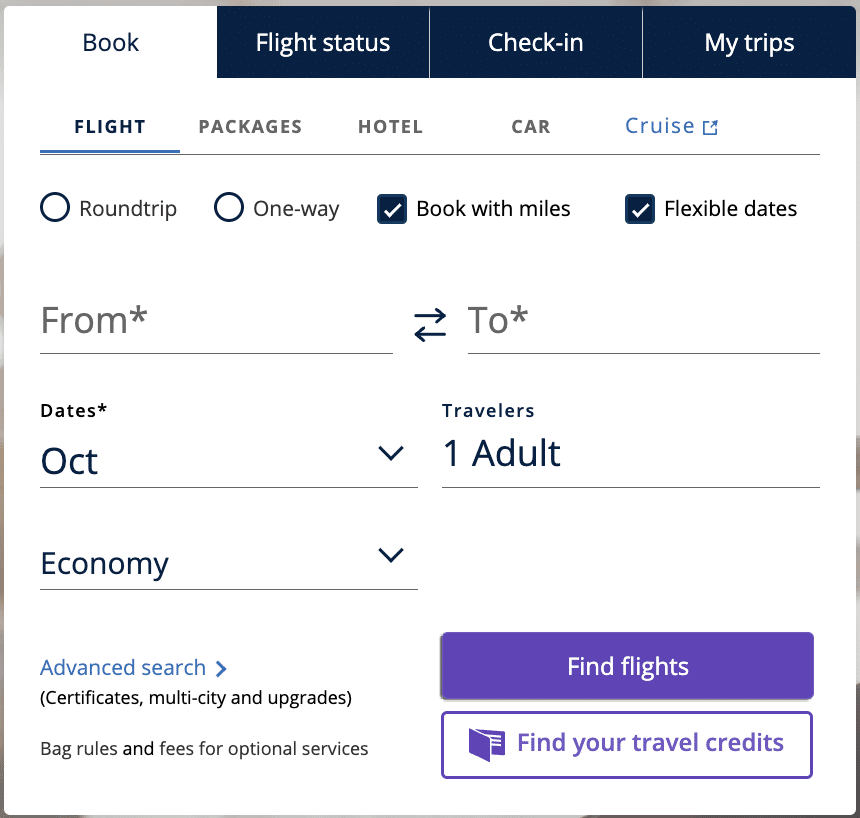Go to the My trips tab

pyautogui.click(x=749, y=43)
